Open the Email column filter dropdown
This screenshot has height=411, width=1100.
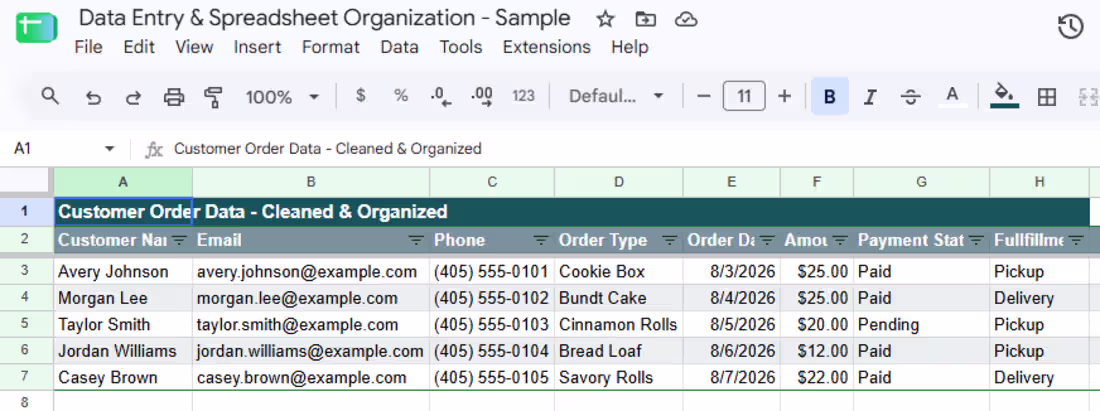point(416,241)
